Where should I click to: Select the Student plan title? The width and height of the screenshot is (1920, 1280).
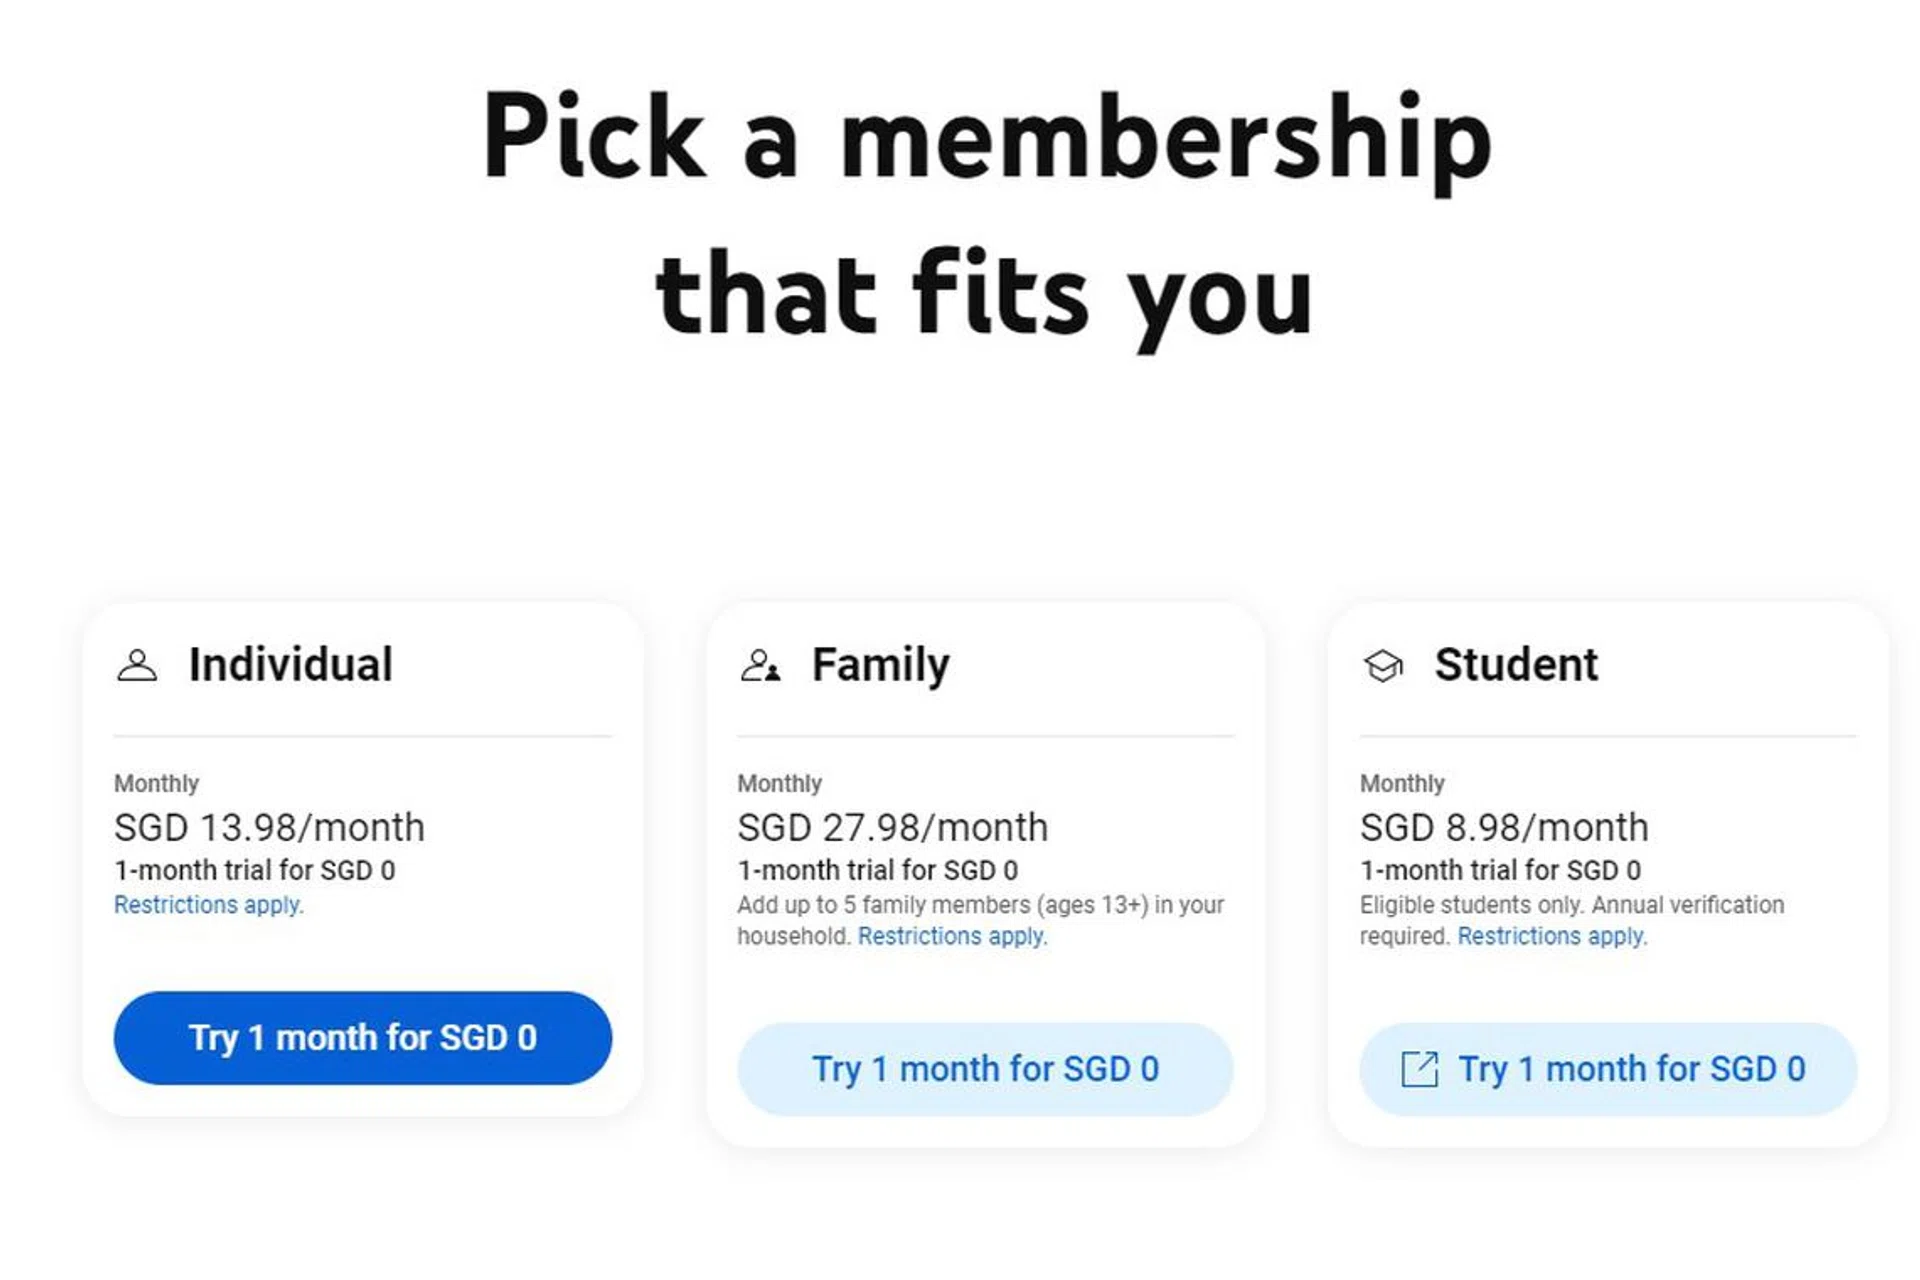(x=1516, y=665)
